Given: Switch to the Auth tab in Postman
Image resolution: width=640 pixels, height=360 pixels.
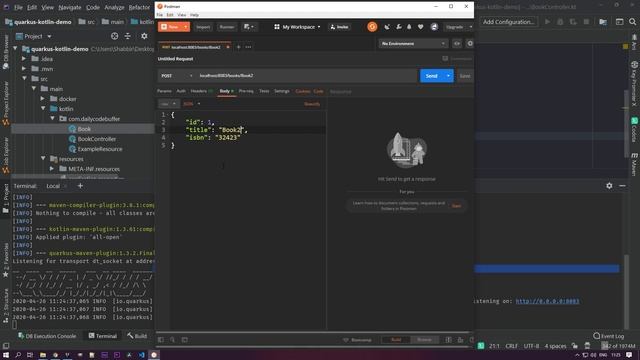Looking at the screenshot, I should (181, 91).
